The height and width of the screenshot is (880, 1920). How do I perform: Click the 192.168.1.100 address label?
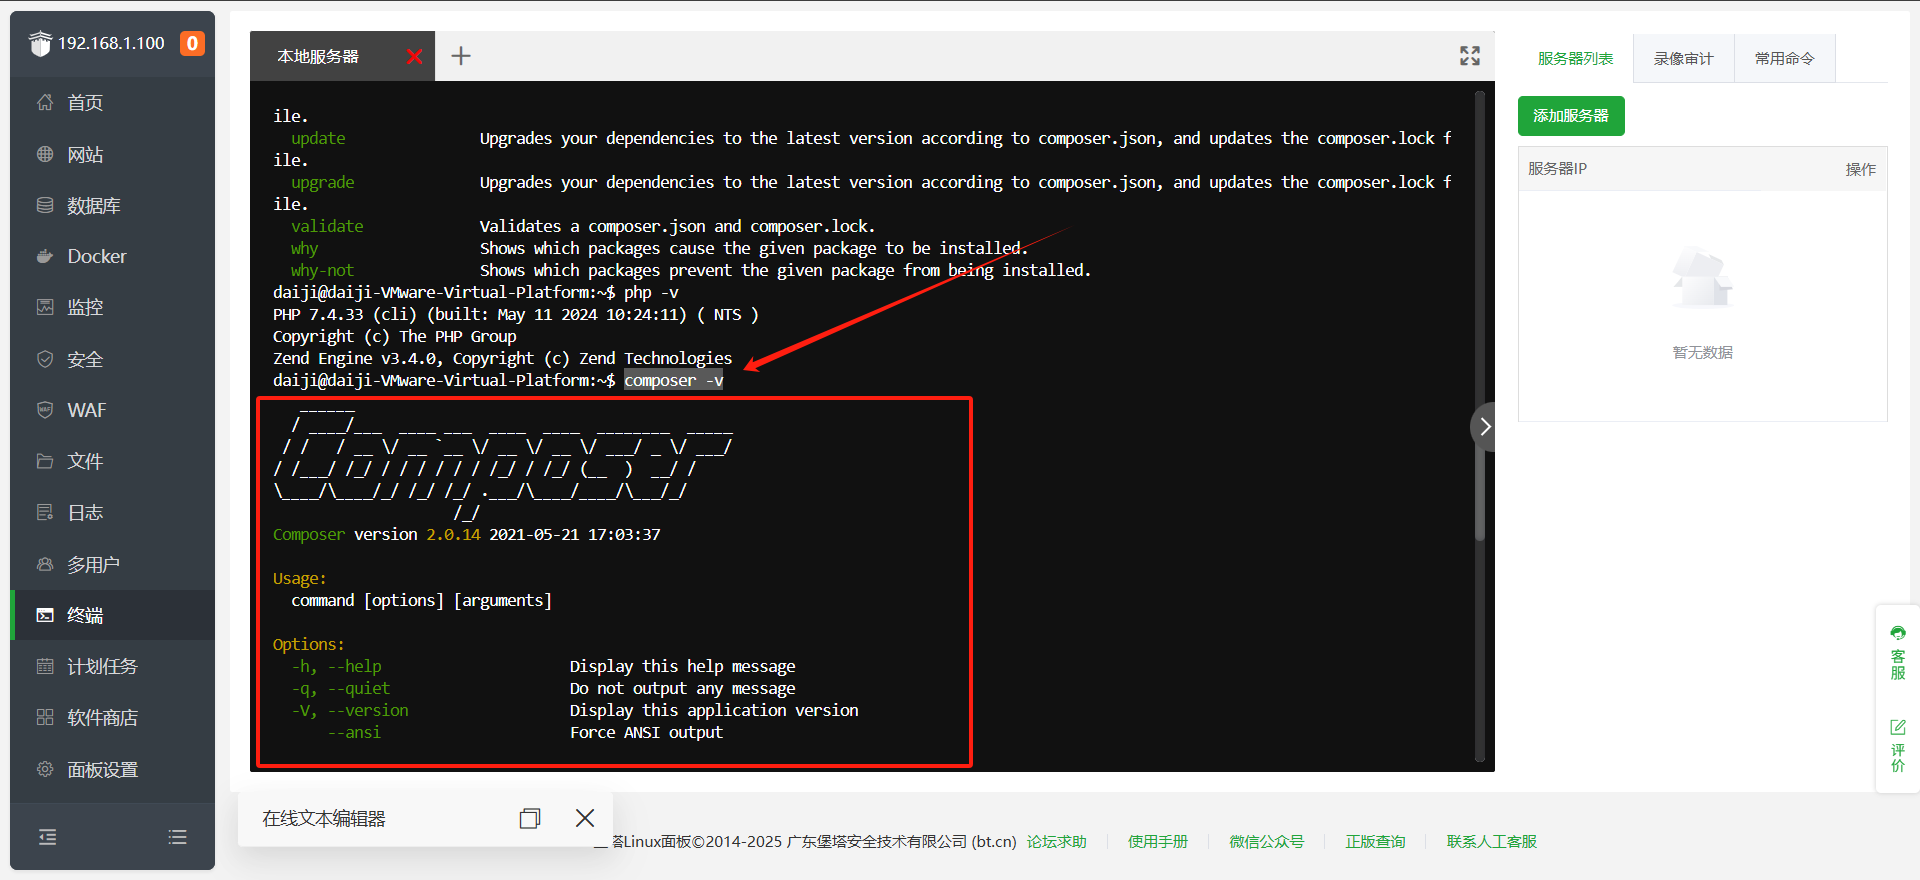[111, 43]
